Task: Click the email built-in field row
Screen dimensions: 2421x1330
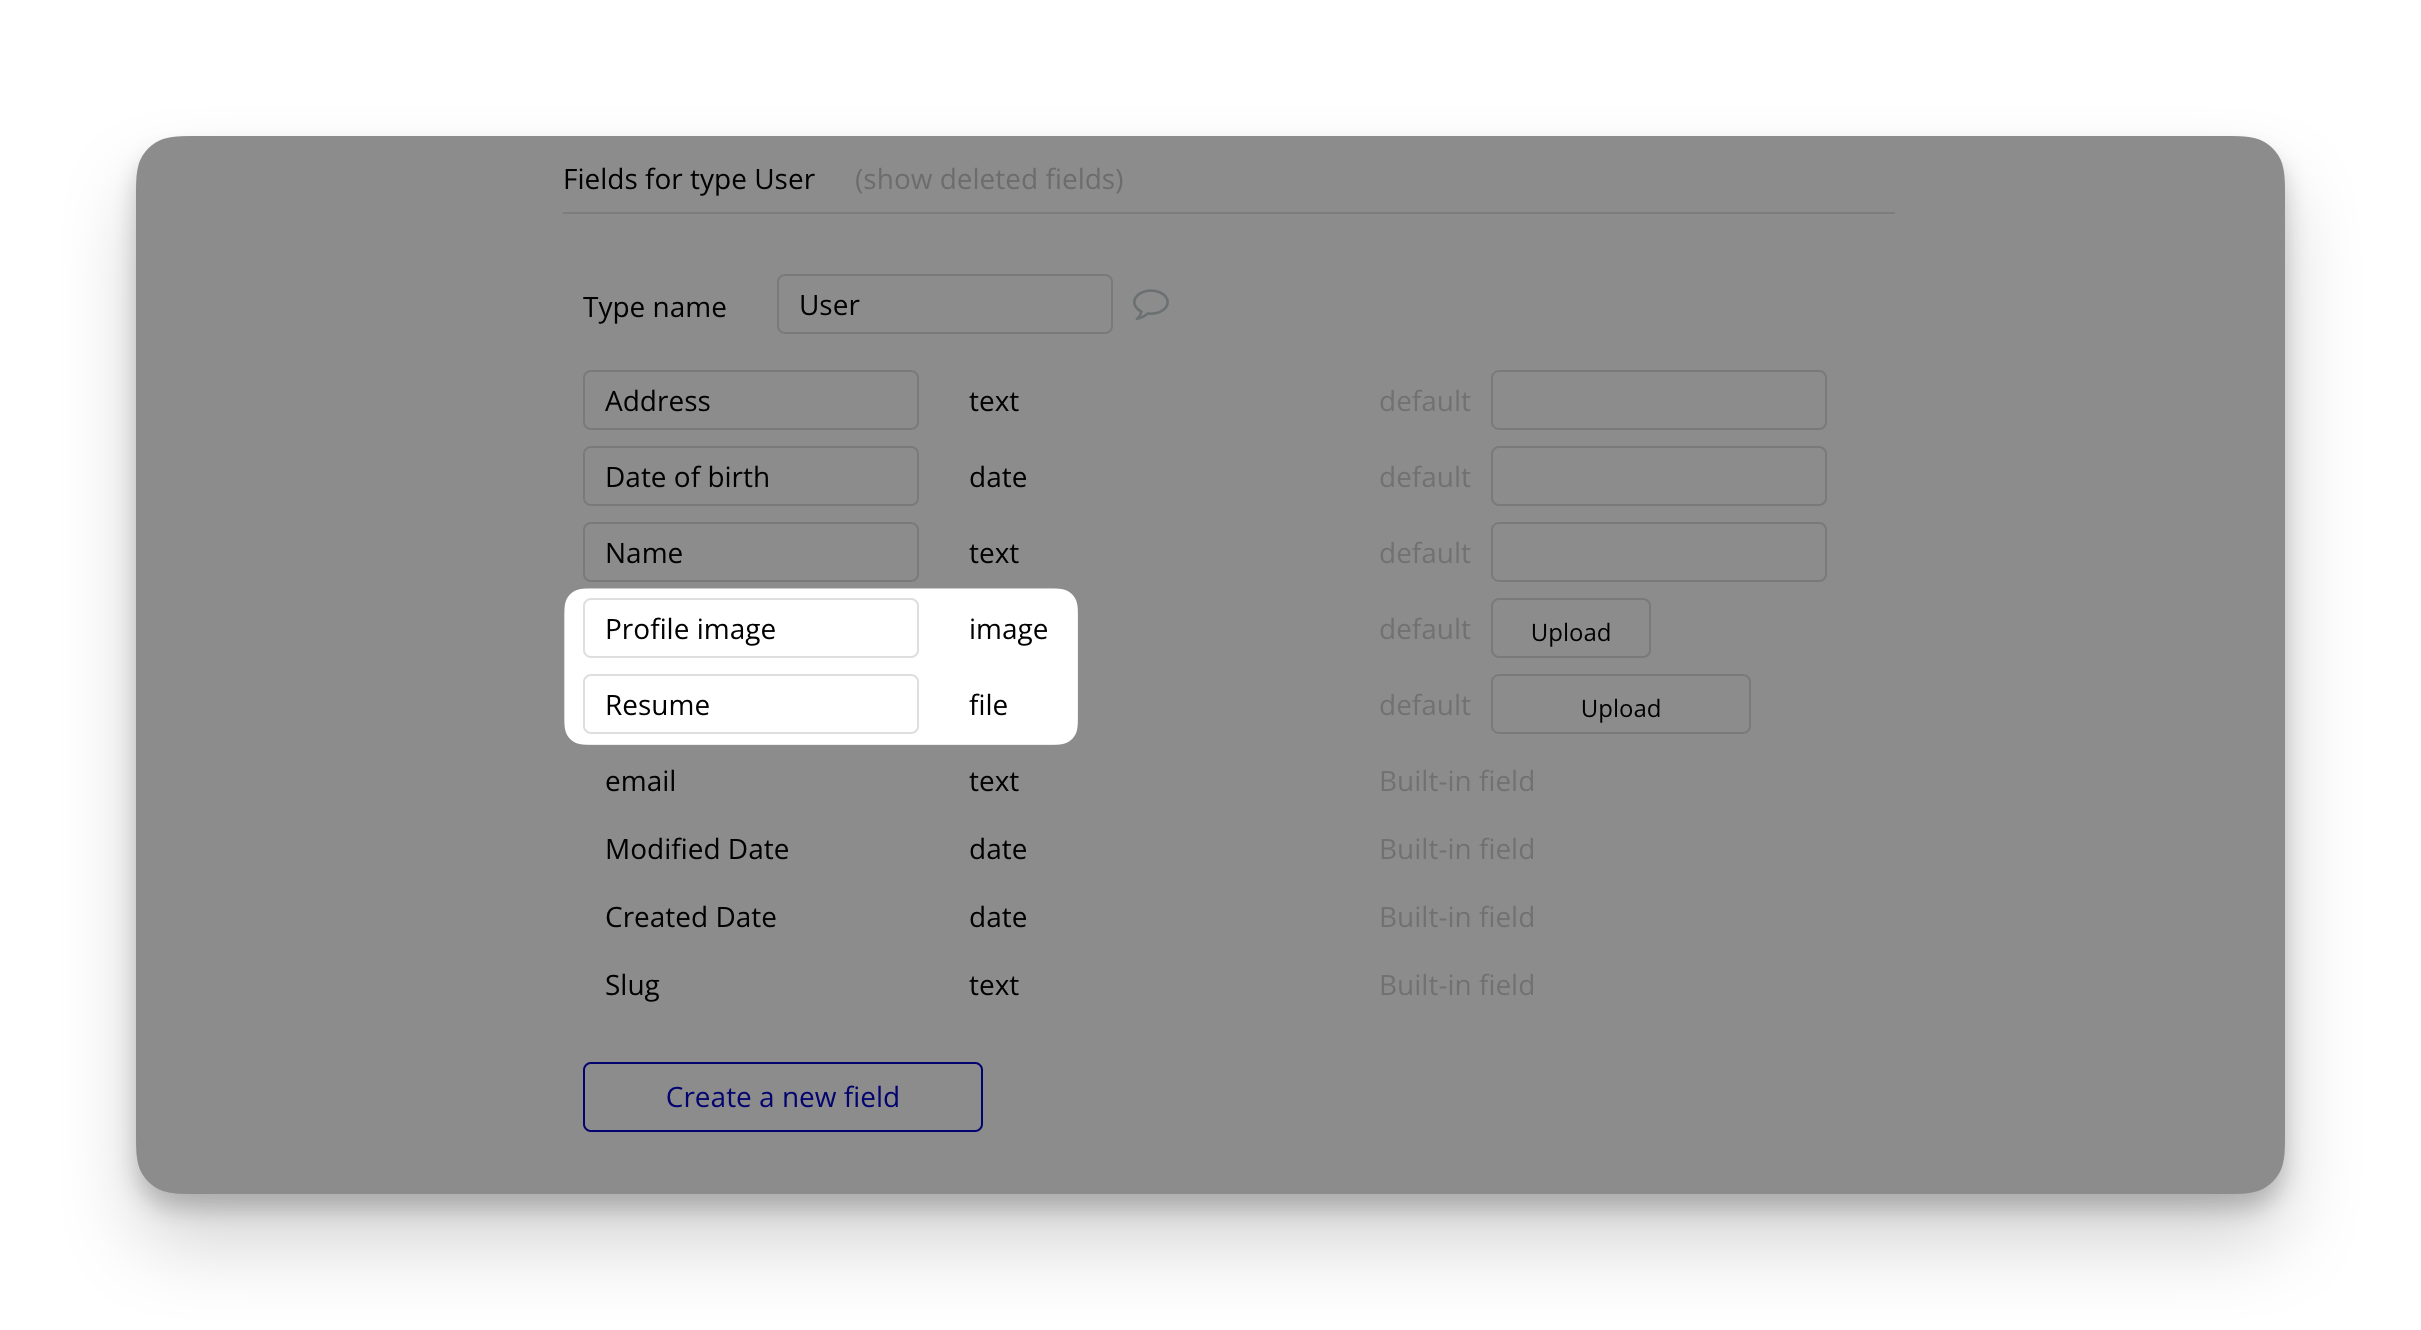Action: pos(640,781)
